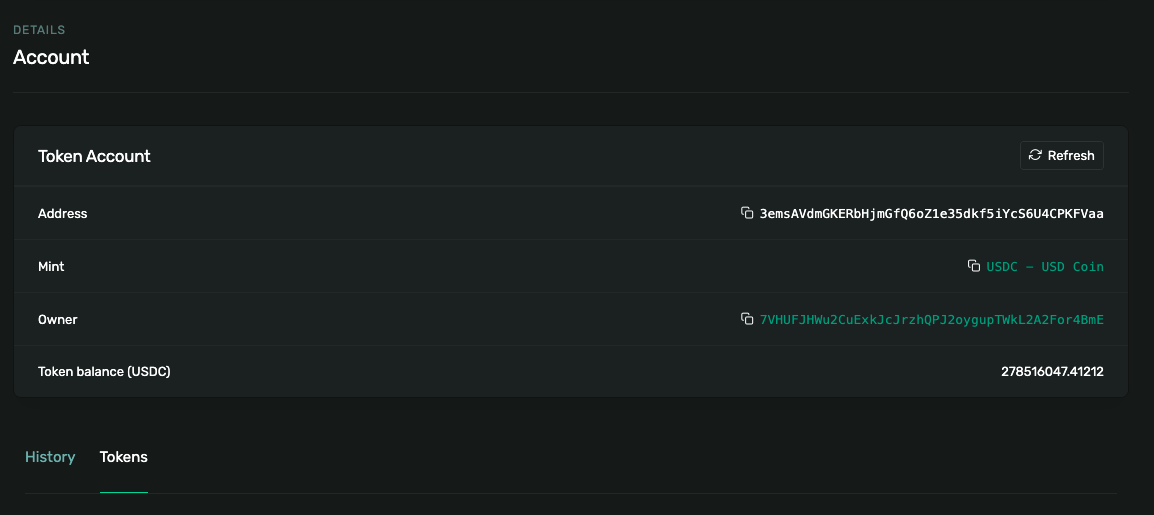Open the USDC - USD Coin mint link
Image resolution: width=1154 pixels, height=515 pixels.
[1045, 266]
